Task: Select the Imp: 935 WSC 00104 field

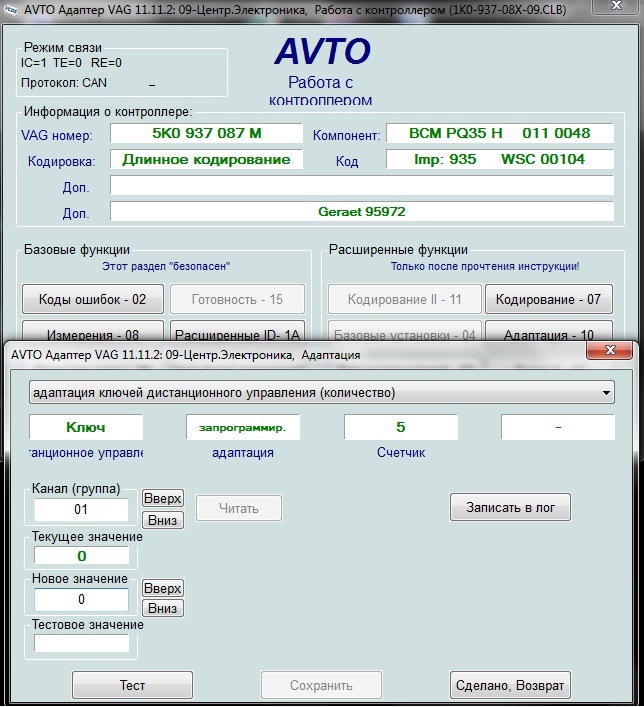Action: [500, 159]
